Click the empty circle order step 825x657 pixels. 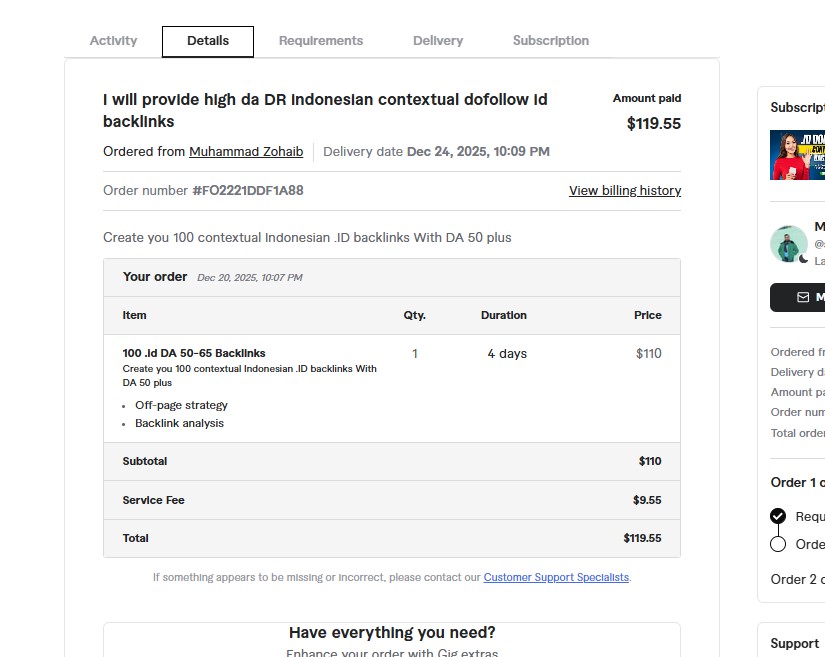[778, 544]
